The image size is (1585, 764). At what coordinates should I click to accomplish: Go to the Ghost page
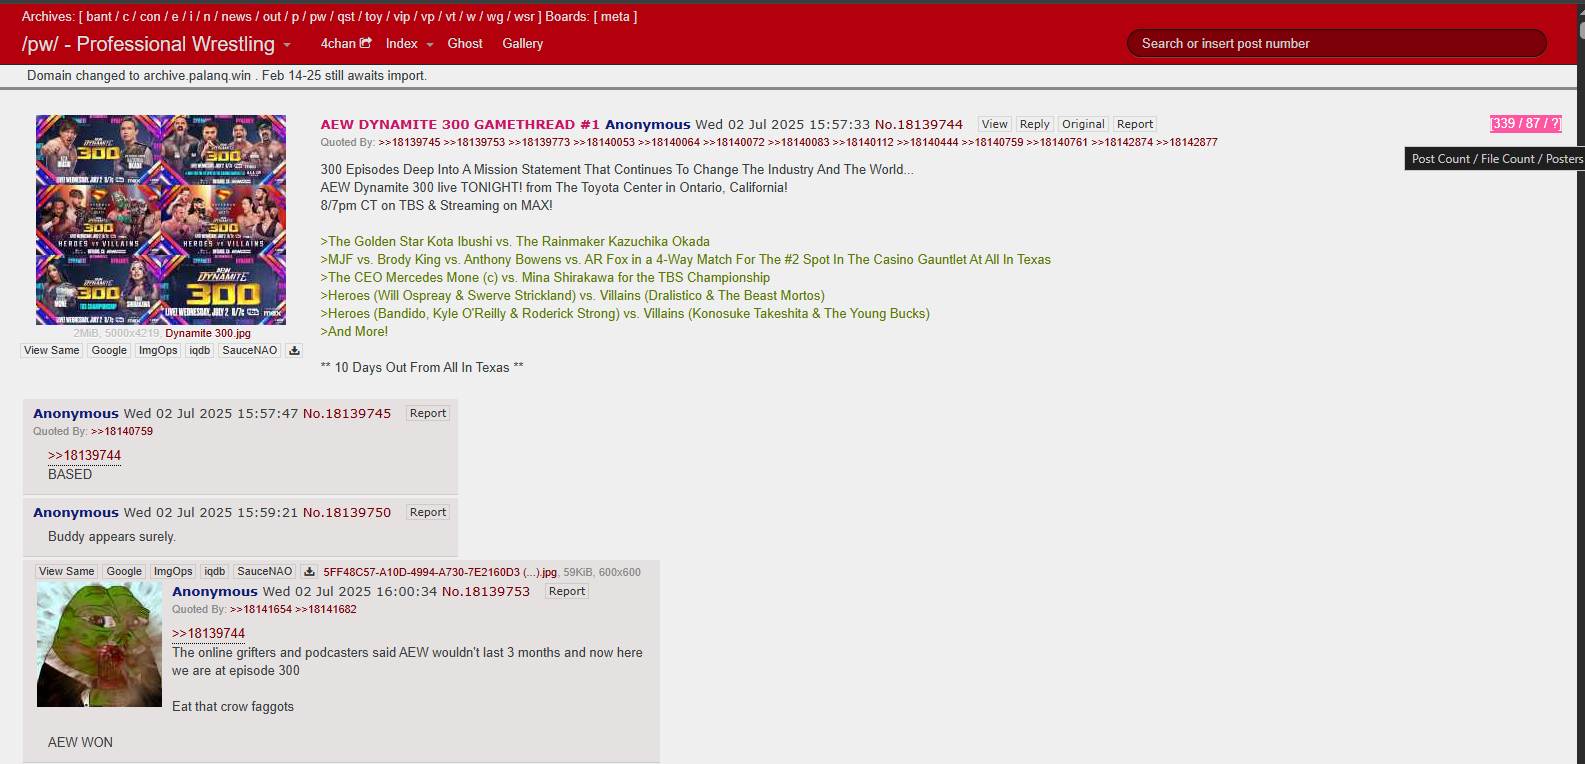(465, 43)
